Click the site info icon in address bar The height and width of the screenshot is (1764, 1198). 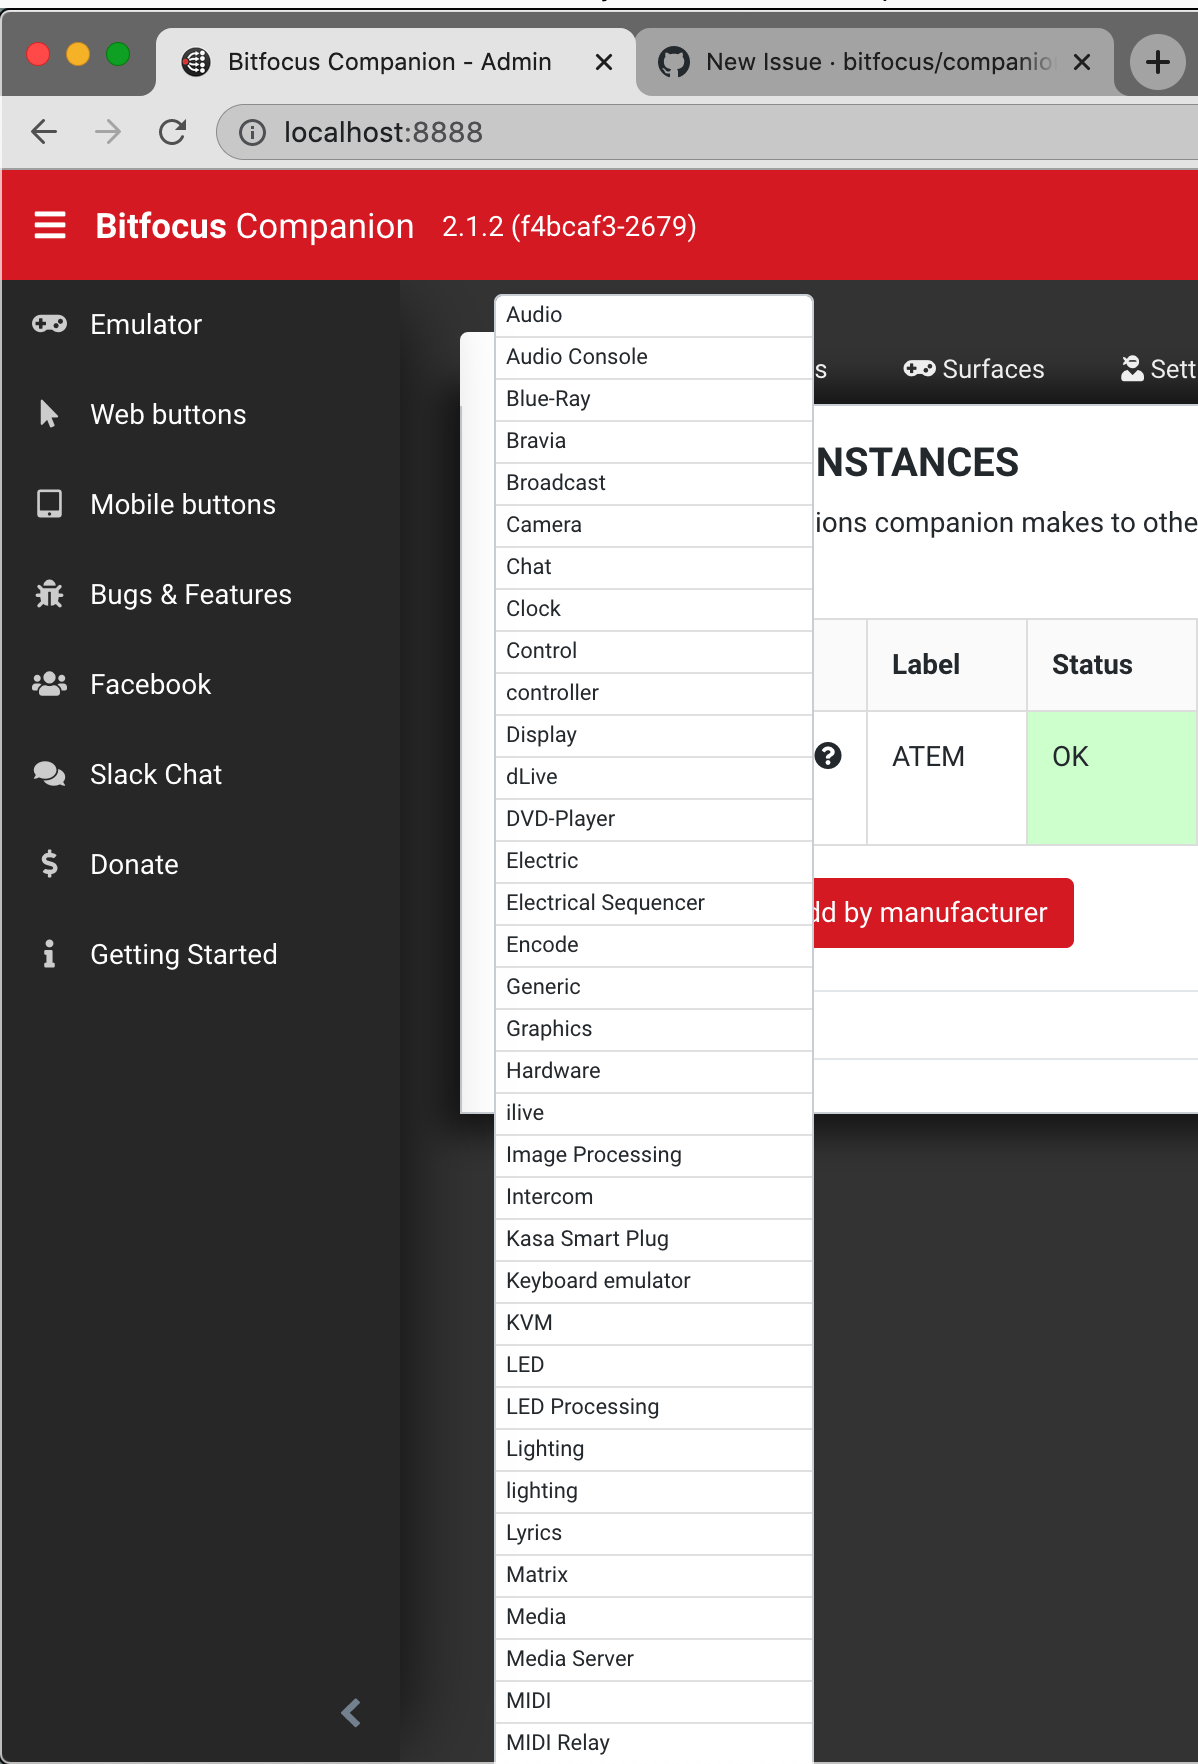[x=252, y=132]
